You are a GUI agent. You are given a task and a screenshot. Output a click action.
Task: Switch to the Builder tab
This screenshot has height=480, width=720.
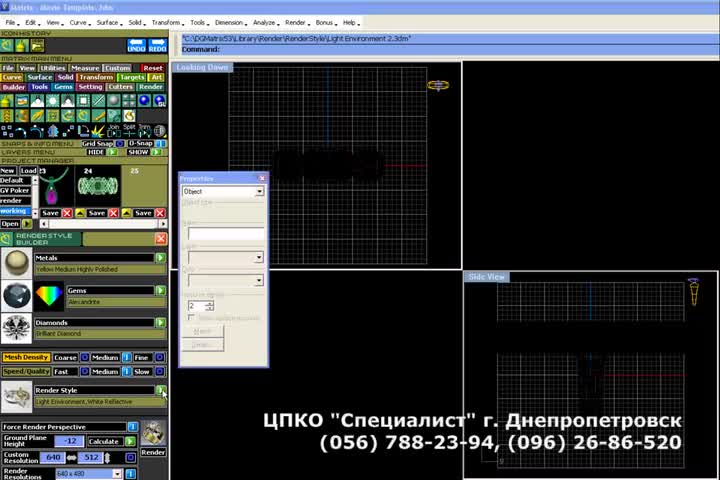(14, 87)
